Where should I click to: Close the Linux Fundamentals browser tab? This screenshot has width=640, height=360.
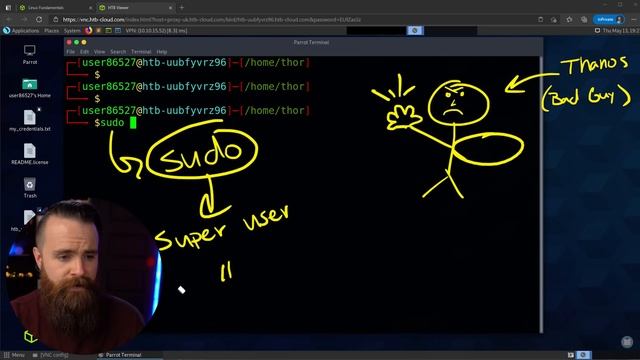point(90,8)
